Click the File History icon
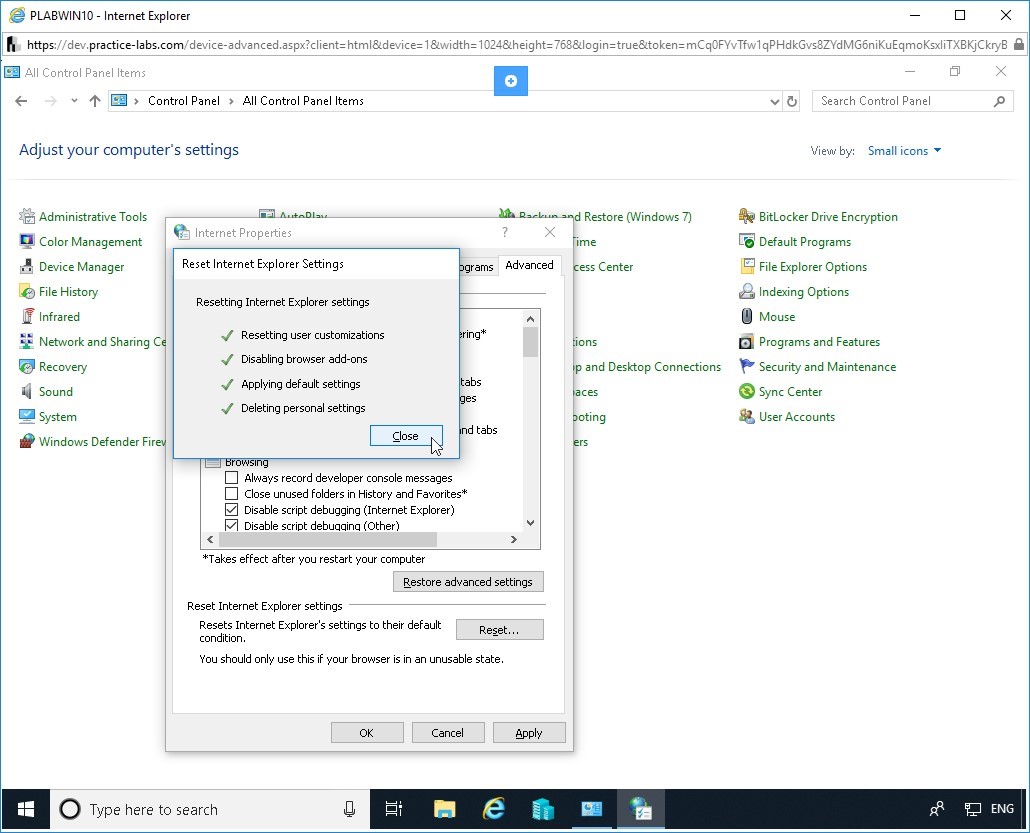 coord(27,291)
